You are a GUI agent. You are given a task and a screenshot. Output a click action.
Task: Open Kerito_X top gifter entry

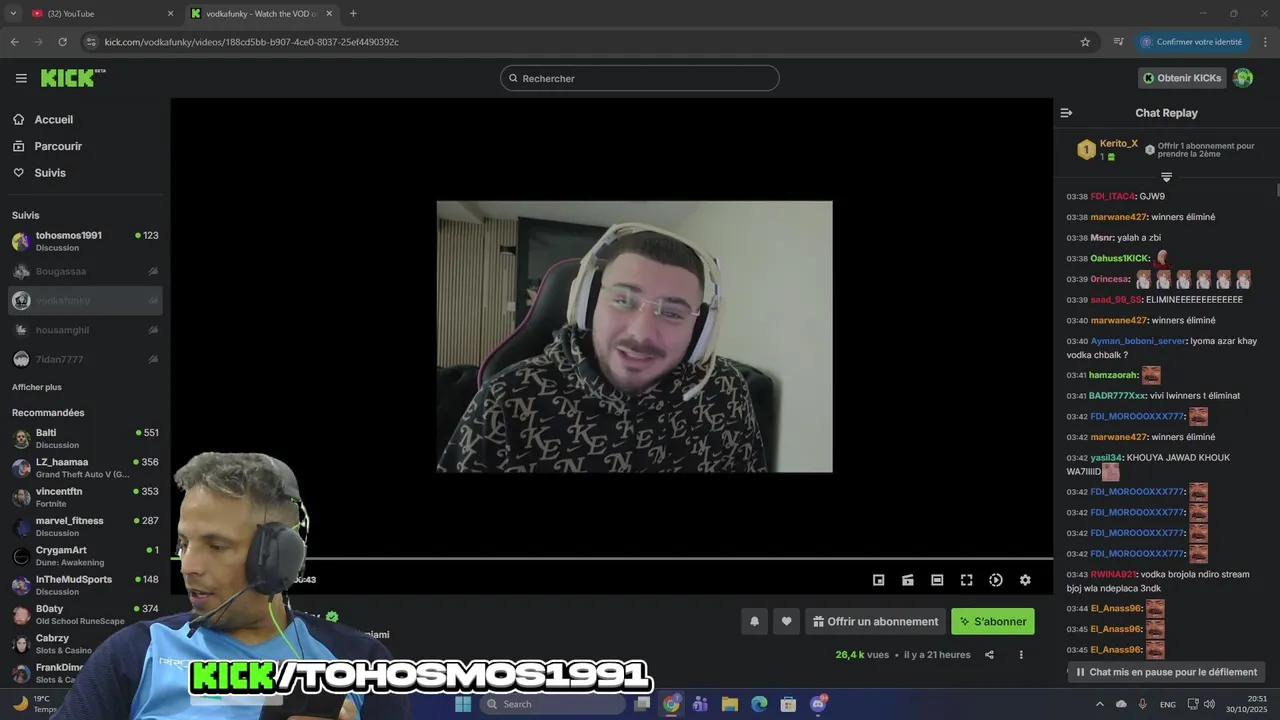[x=1108, y=150]
